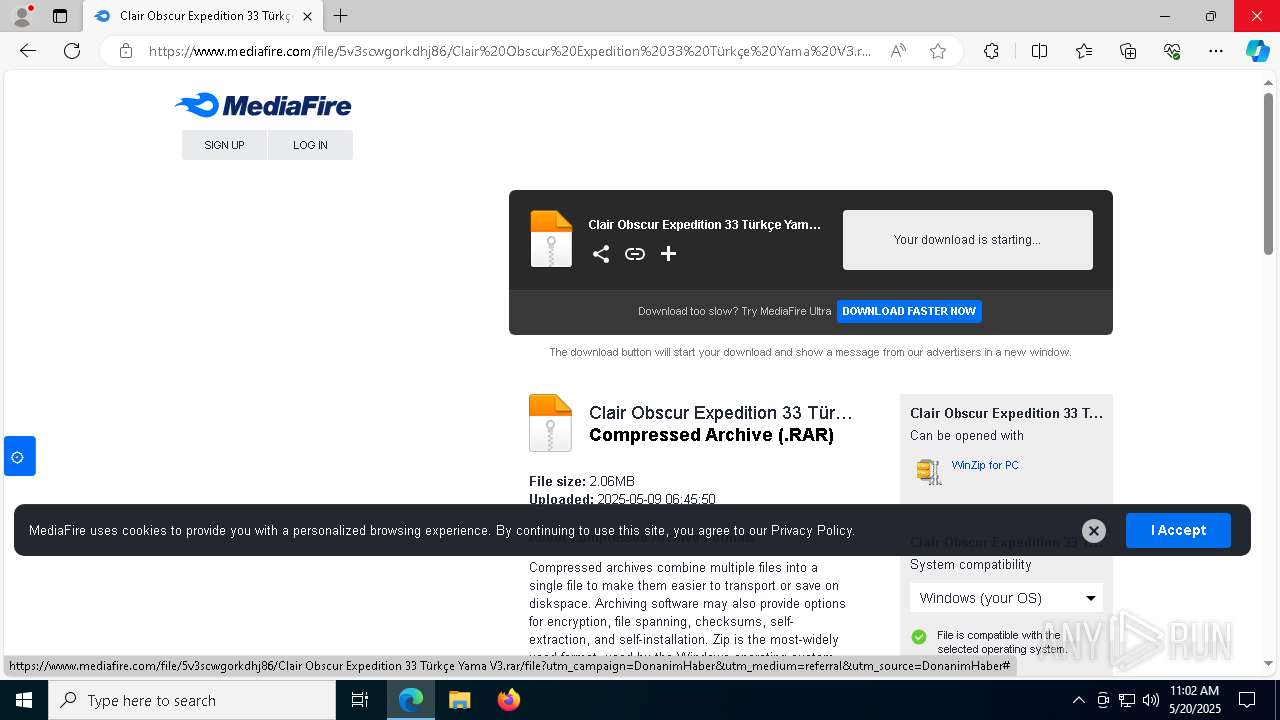
Task: Open the Windows Start menu
Action: point(24,700)
